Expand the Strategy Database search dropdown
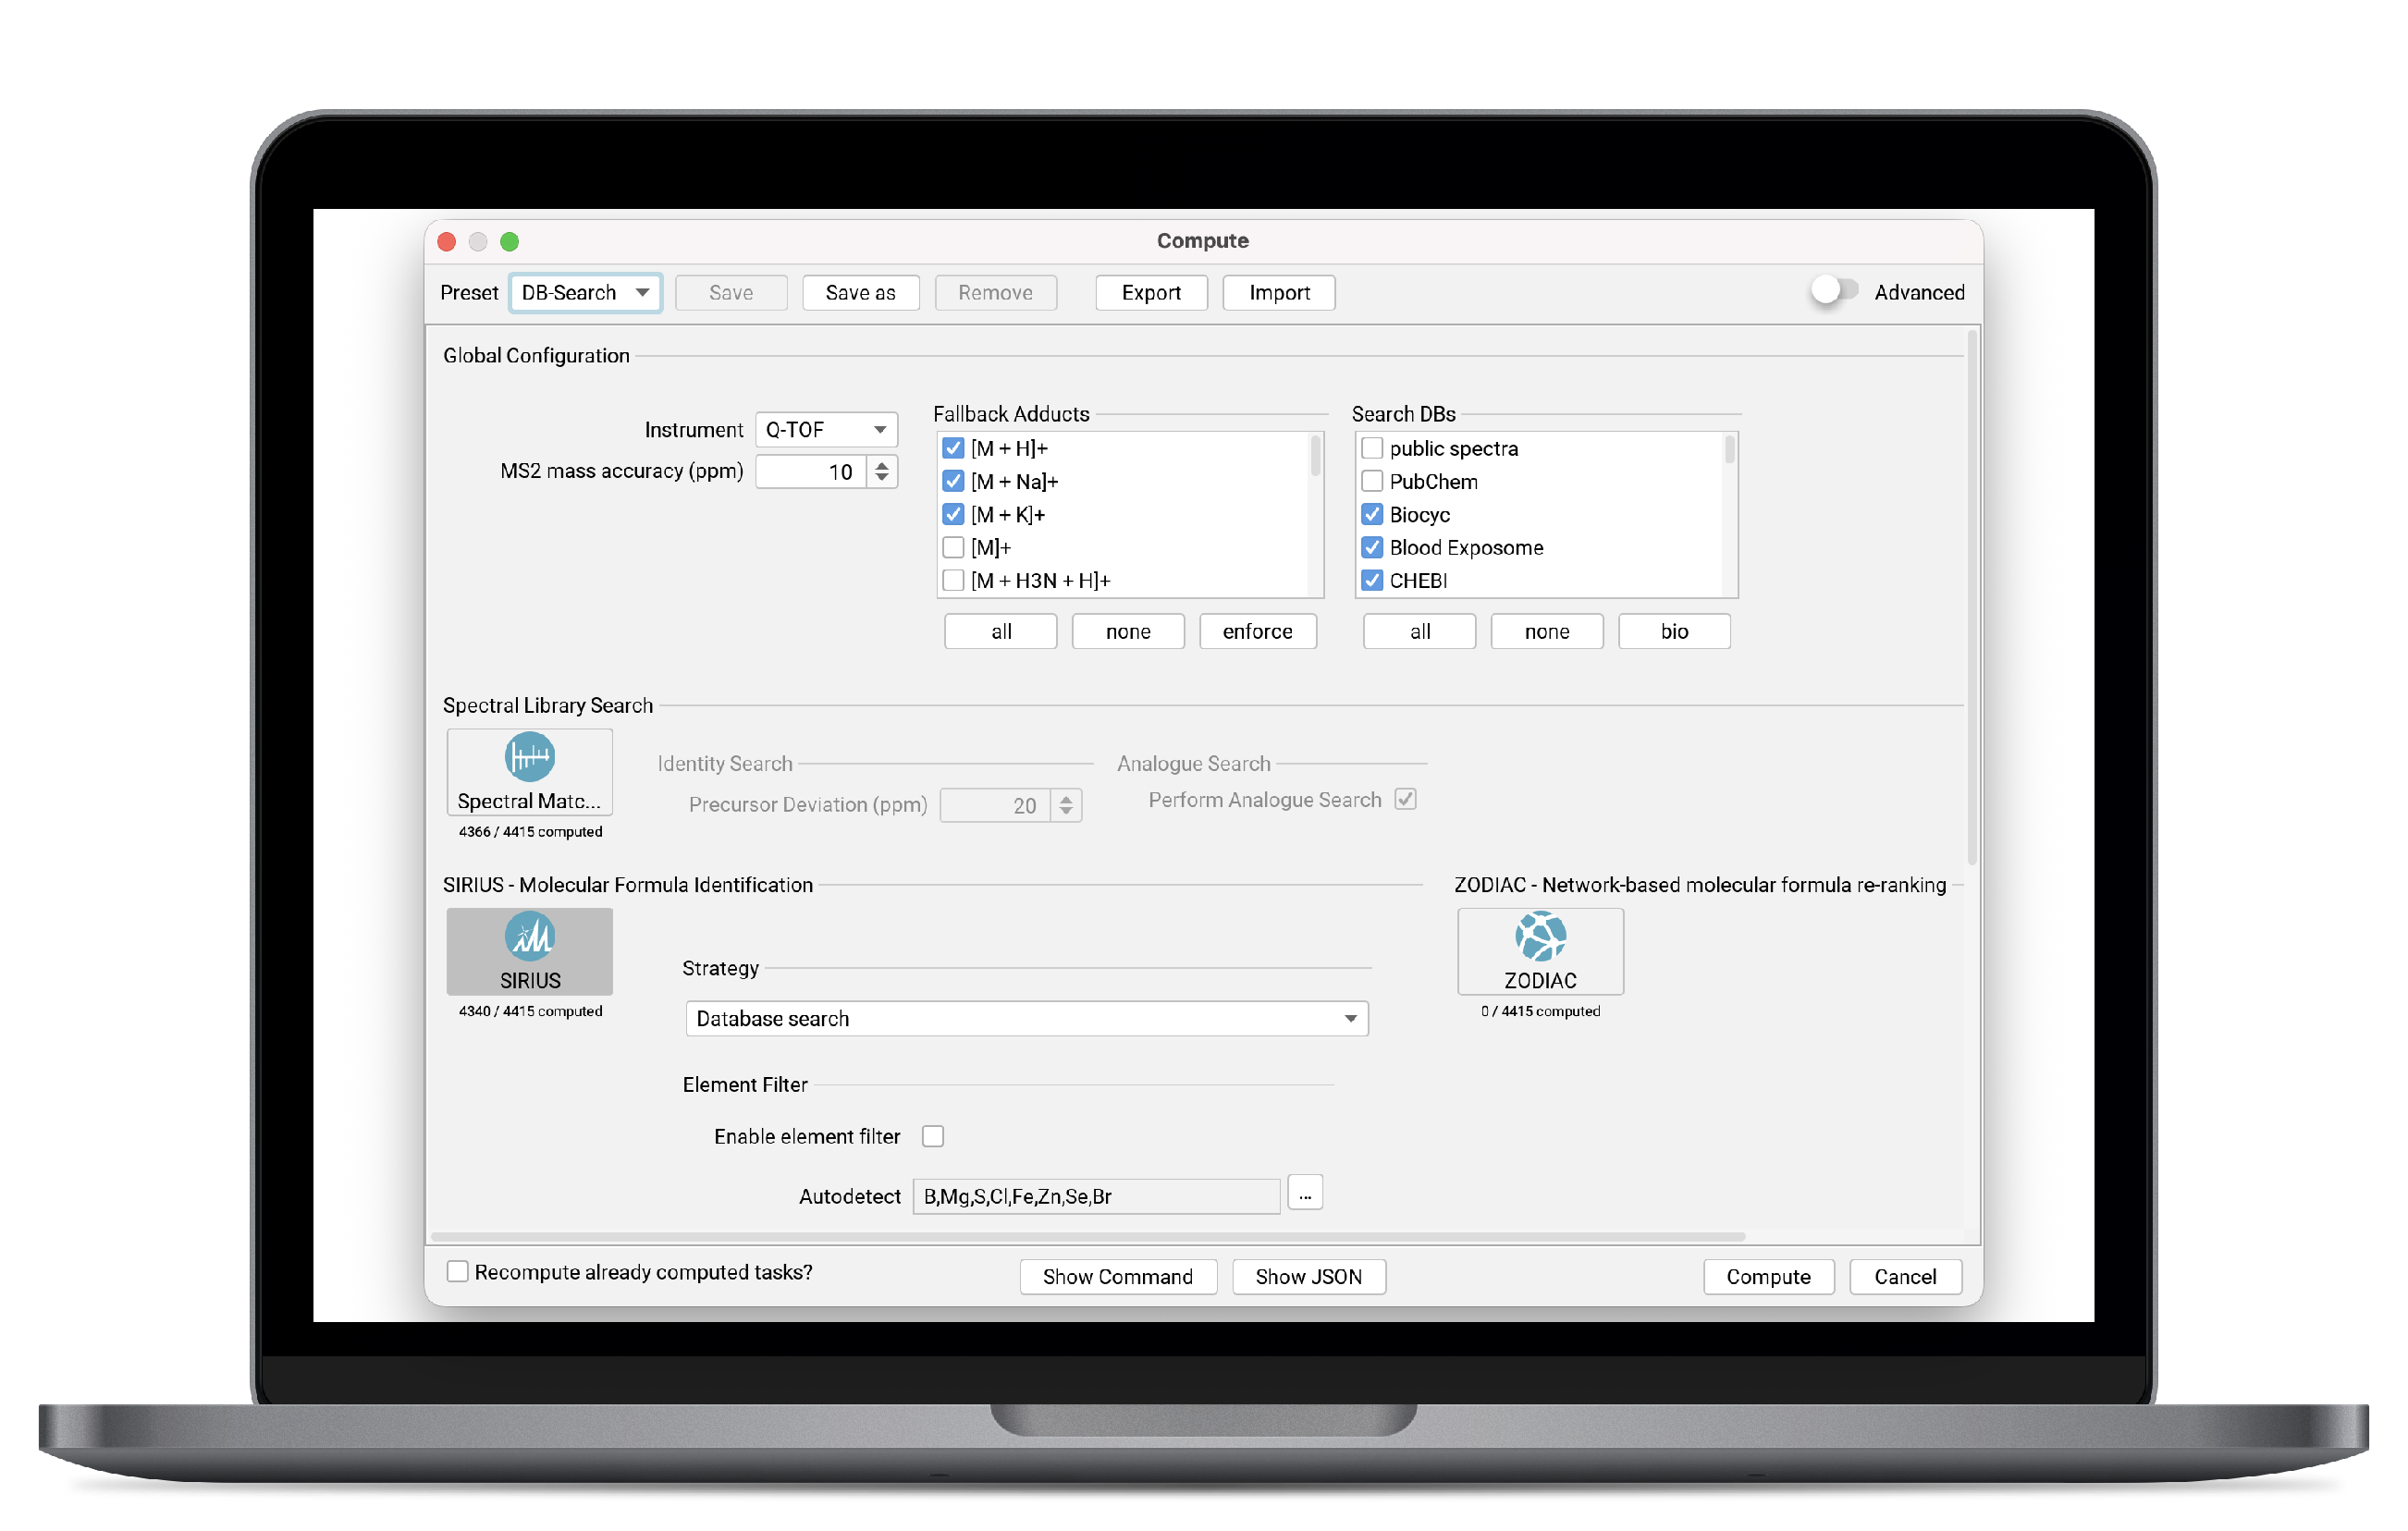 tap(1027, 1018)
